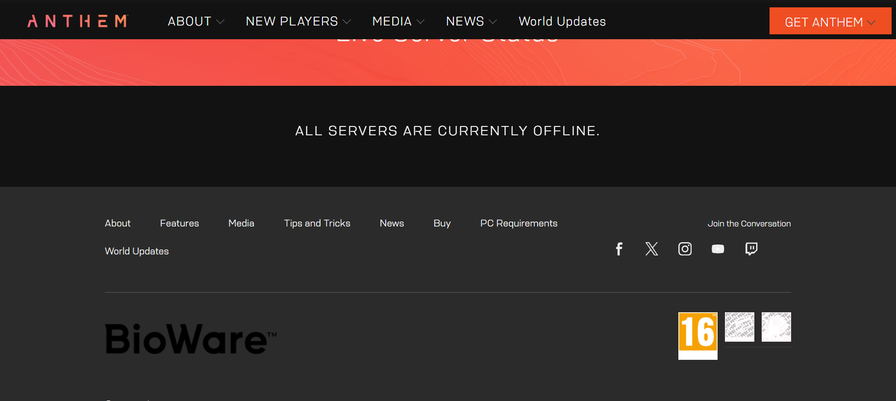Screen dimensions: 896x401
Task: Open the Anthem Twitch icon
Action: click(x=751, y=249)
